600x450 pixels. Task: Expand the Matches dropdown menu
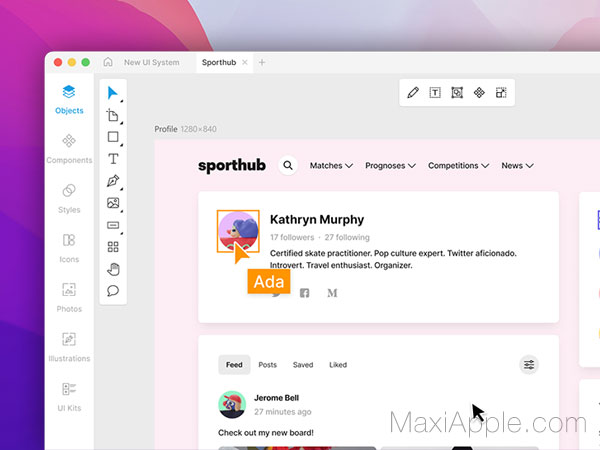point(331,166)
